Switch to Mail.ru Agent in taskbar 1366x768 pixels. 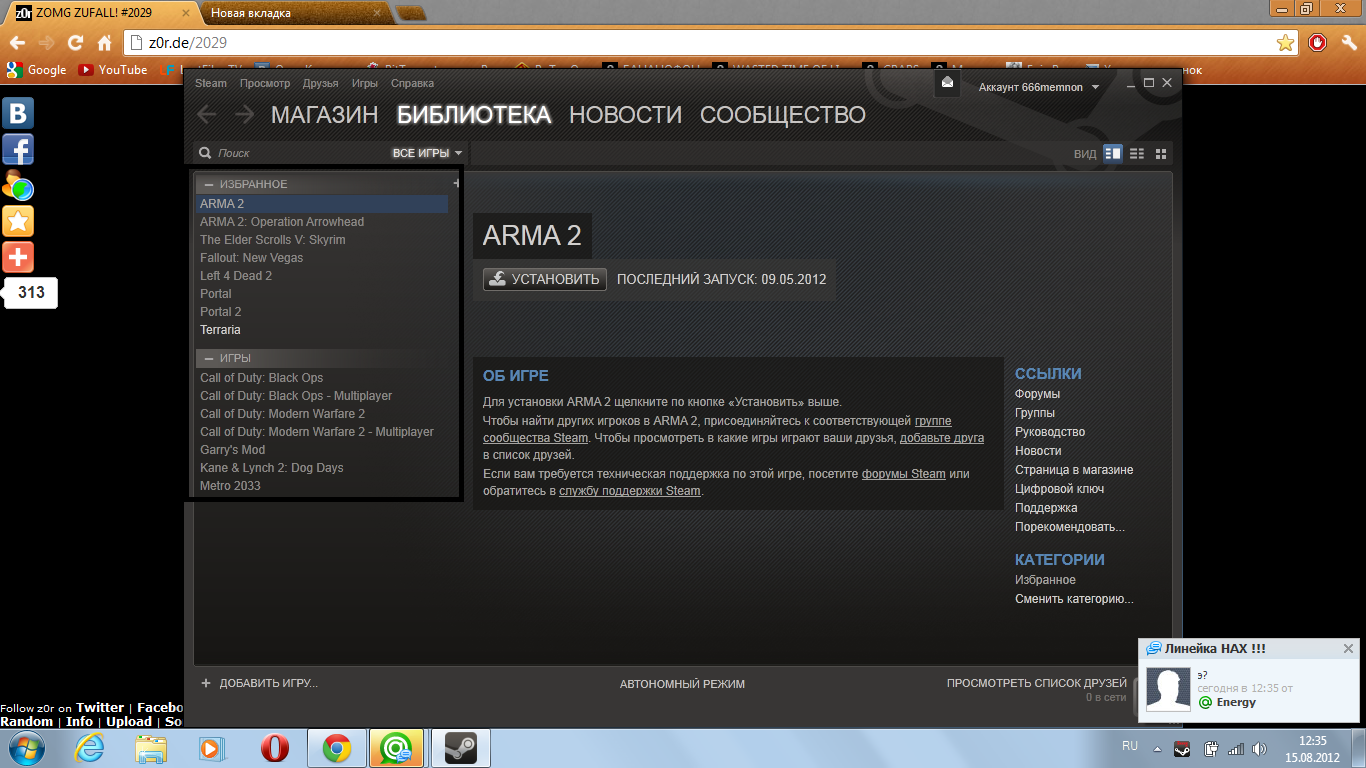click(x=397, y=748)
